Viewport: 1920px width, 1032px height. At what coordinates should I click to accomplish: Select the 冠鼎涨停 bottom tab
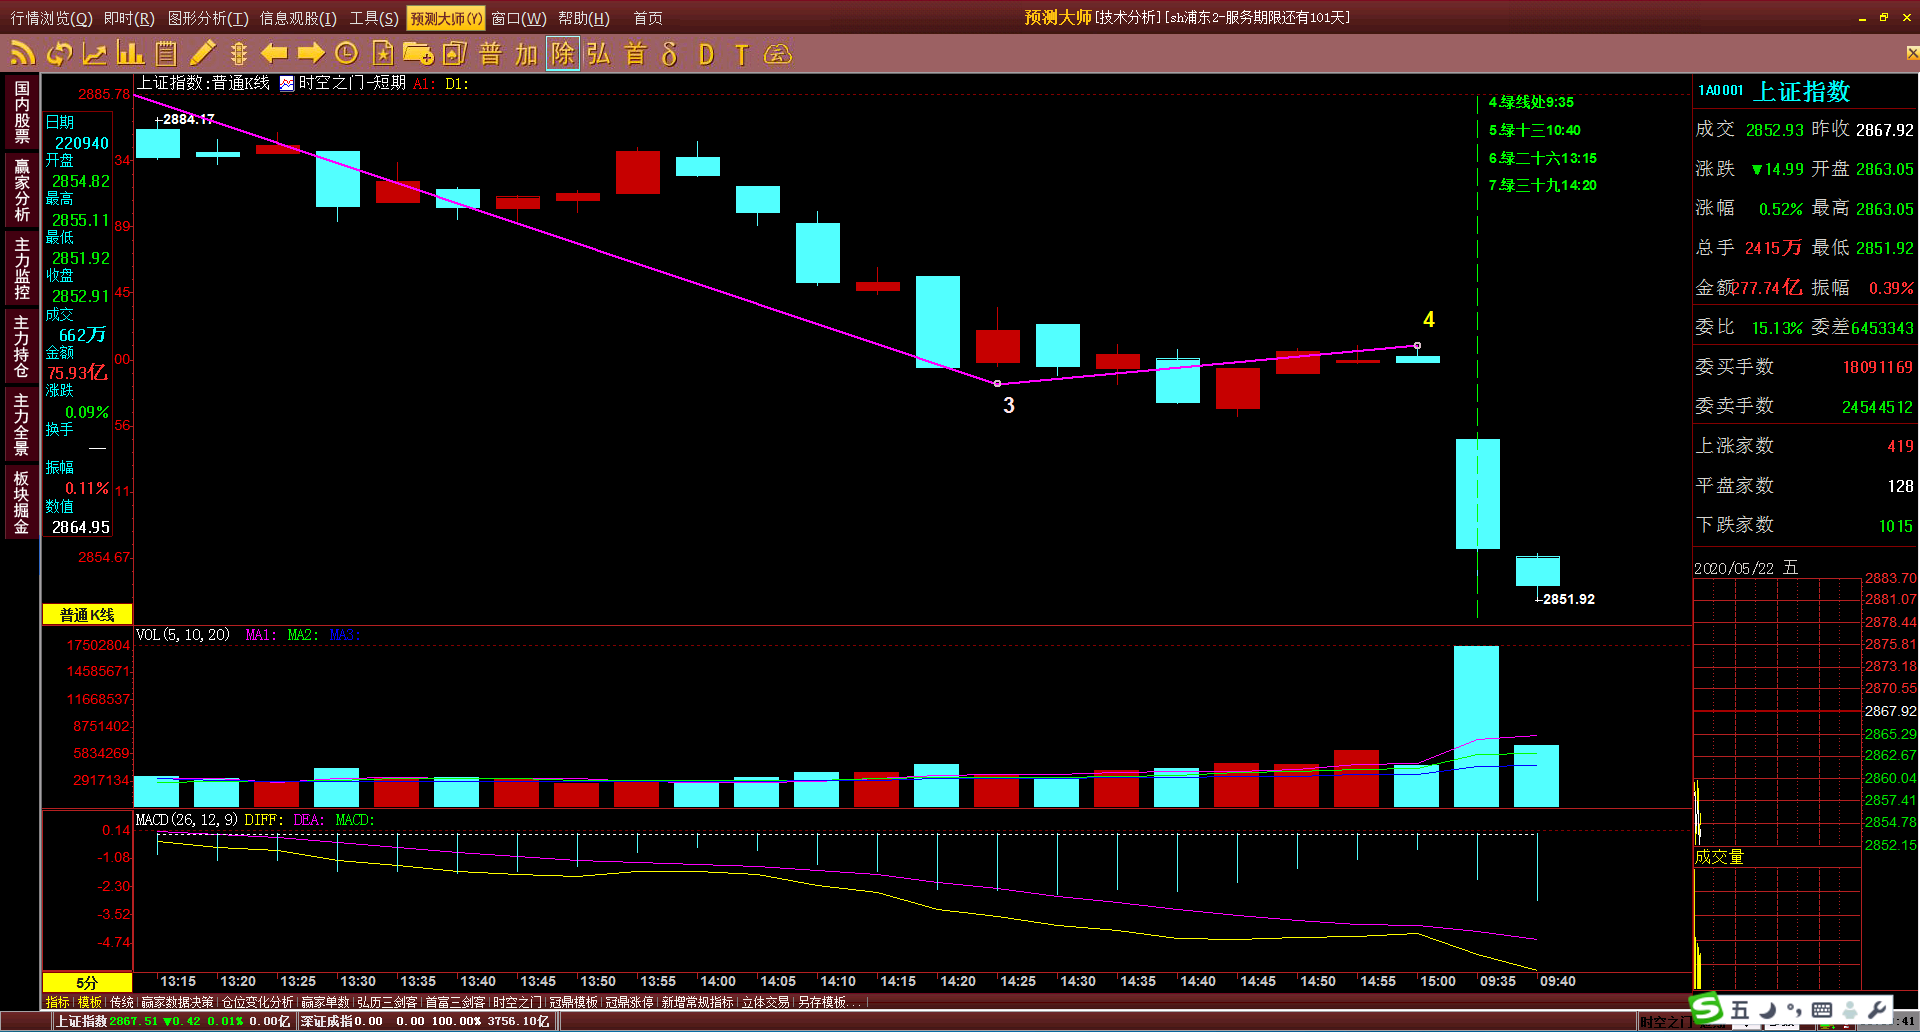(629, 1002)
